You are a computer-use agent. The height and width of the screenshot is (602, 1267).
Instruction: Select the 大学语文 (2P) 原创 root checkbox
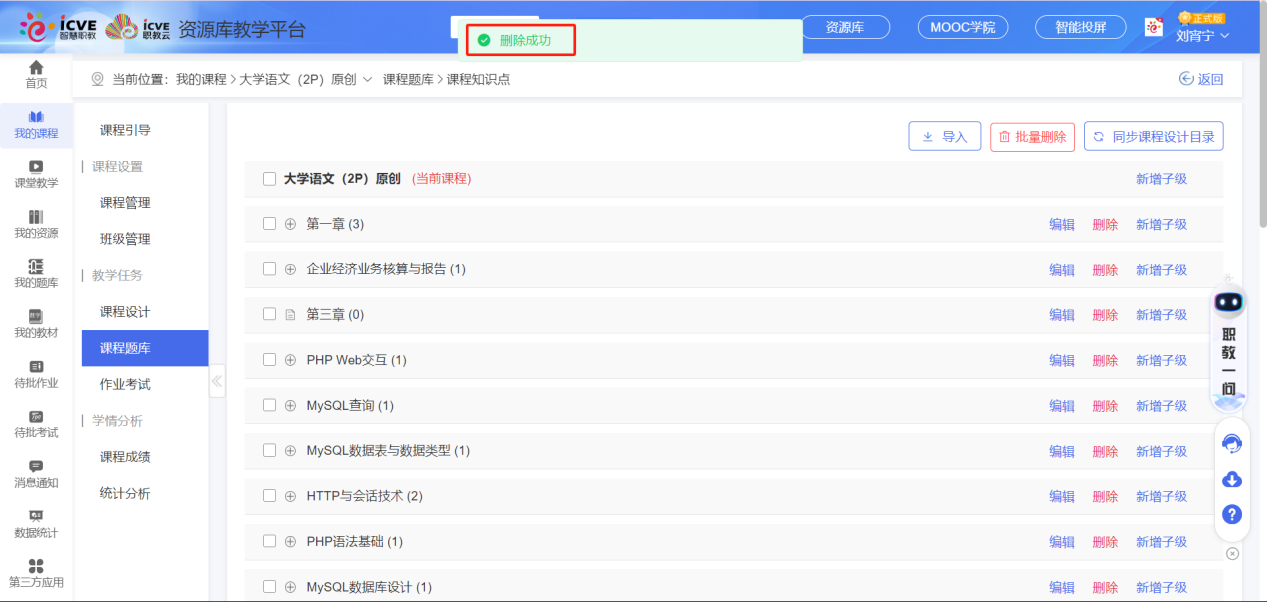pos(269,179)
